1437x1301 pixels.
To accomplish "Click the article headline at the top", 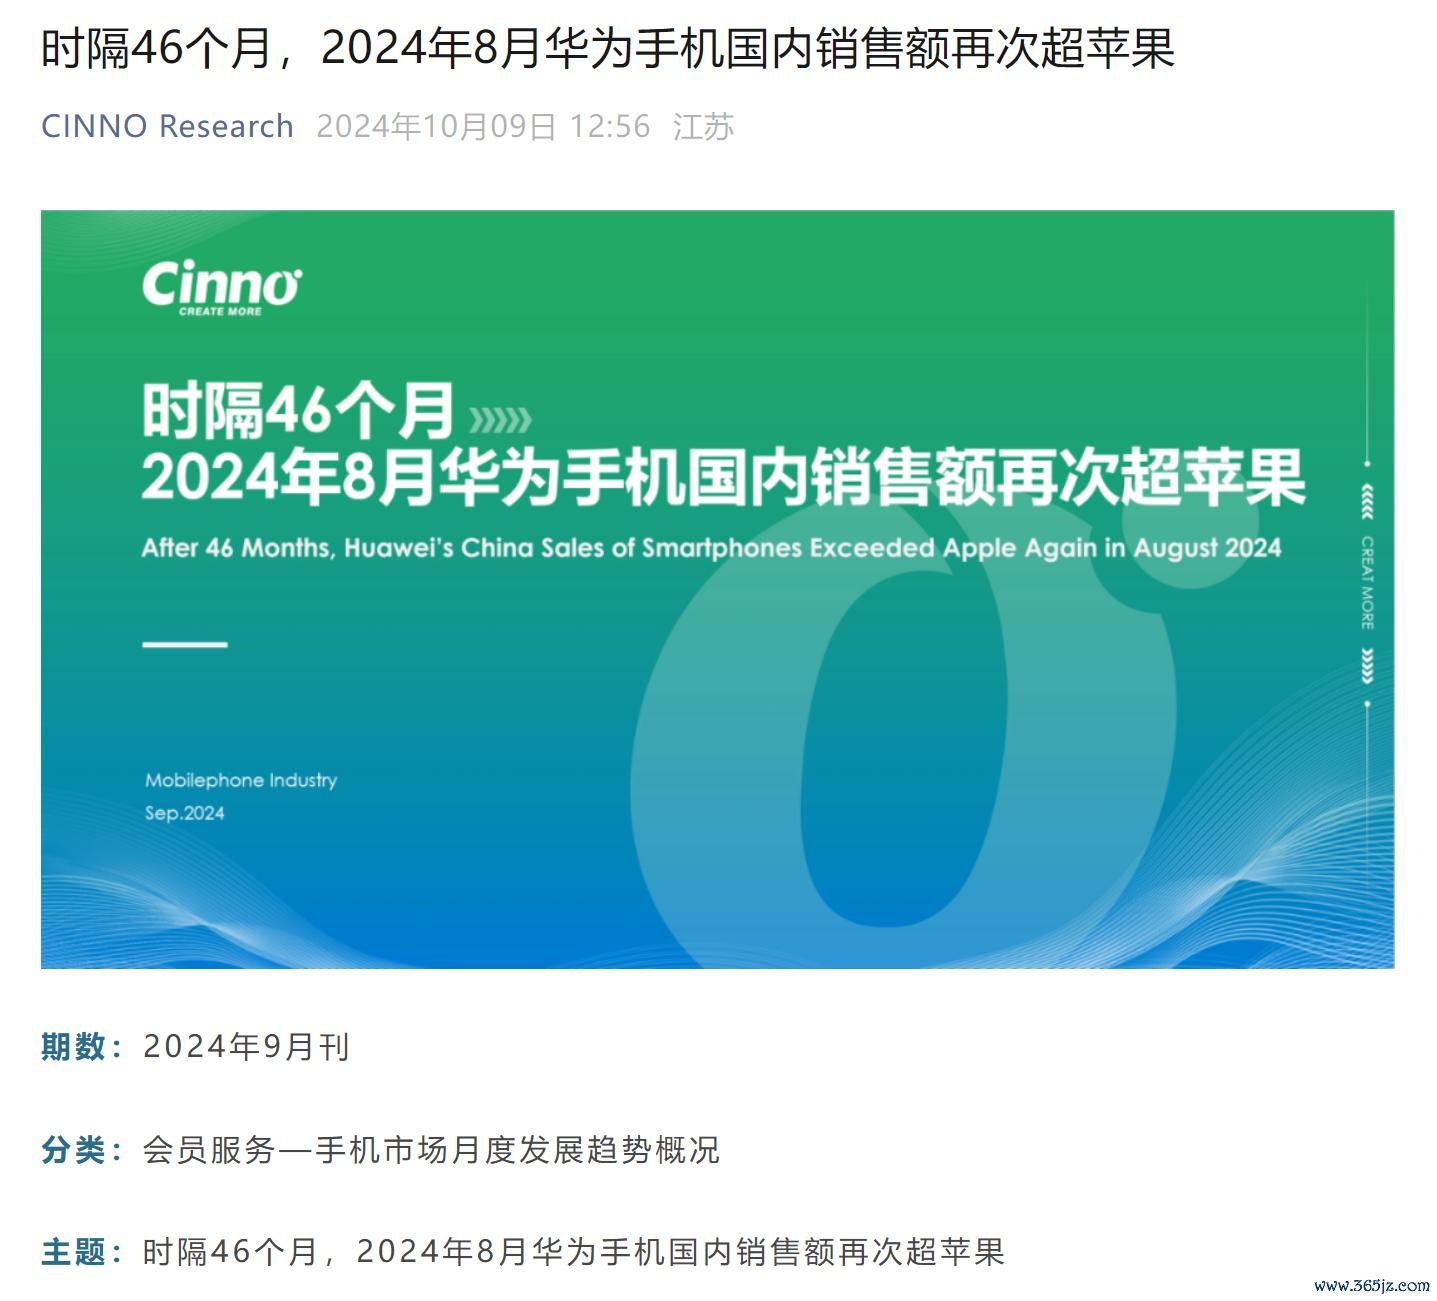I will tap(607, 48).
